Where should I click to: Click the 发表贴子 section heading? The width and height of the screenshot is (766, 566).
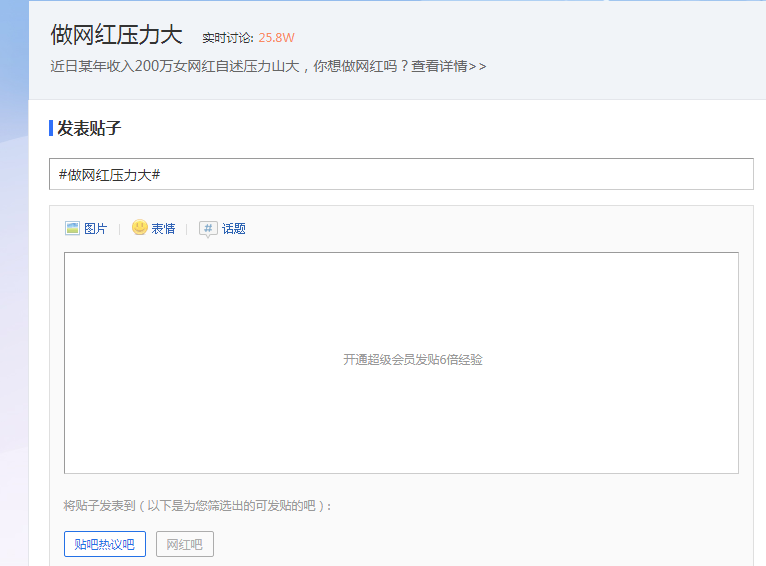(89, 128)
